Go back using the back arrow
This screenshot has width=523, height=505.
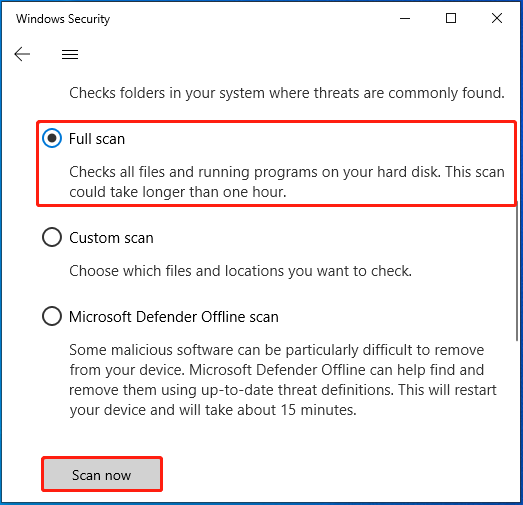tap(22, 54)
